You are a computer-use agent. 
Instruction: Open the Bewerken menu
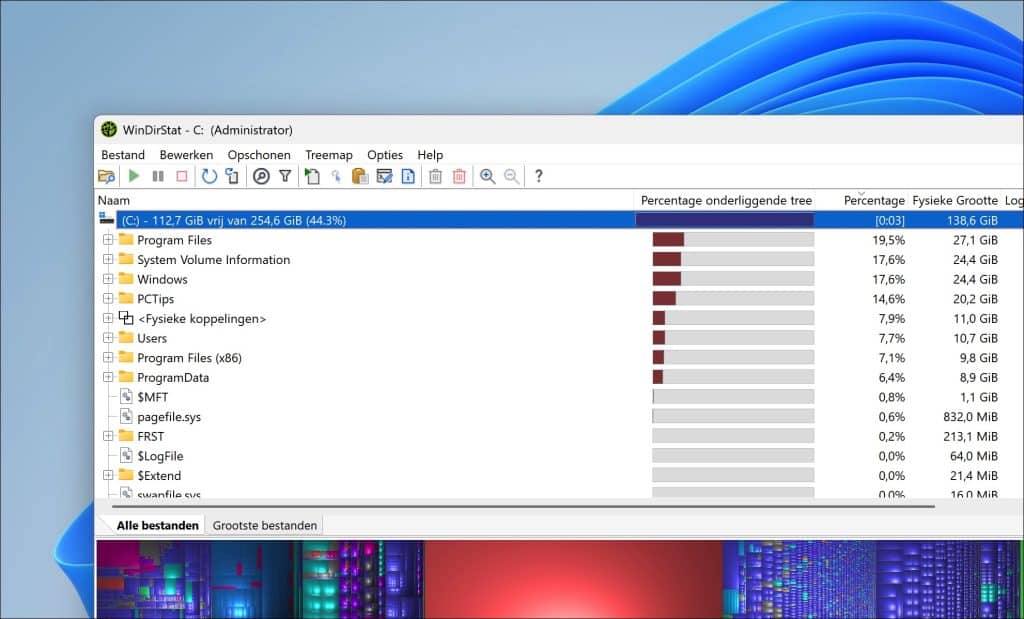point(186,155)
